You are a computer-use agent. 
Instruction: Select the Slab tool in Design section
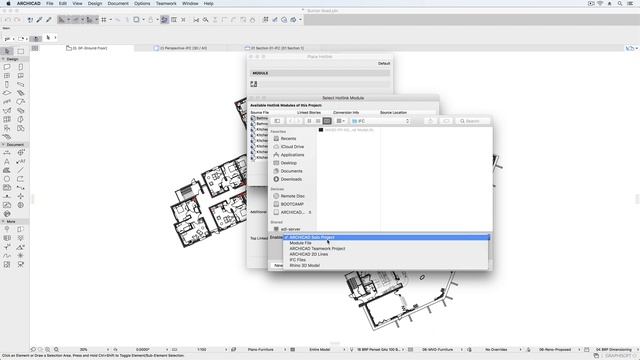coord(7,93)
